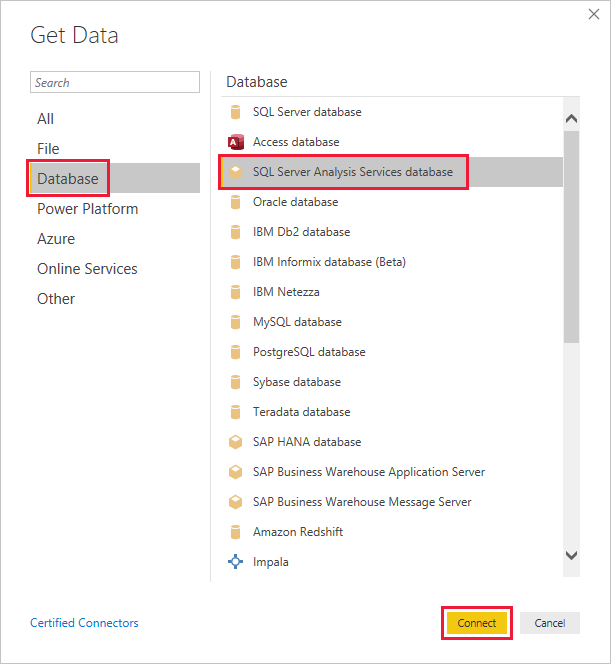The height and width of the screenshot is (664, 611).
Task: Click the vertical scrollbar thumb
Action: pos(571,236)
